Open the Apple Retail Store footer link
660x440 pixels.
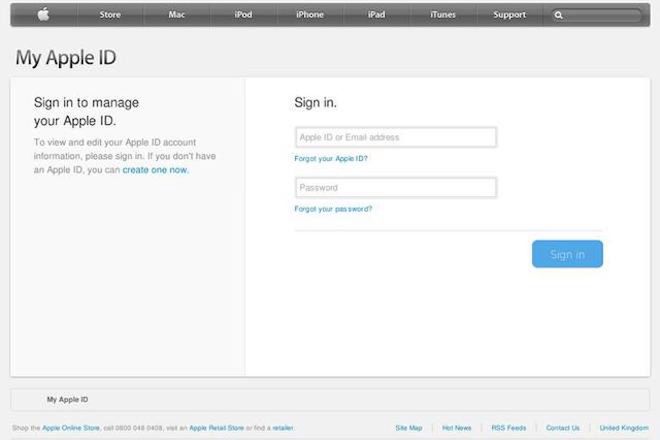(x=216, y=428)
